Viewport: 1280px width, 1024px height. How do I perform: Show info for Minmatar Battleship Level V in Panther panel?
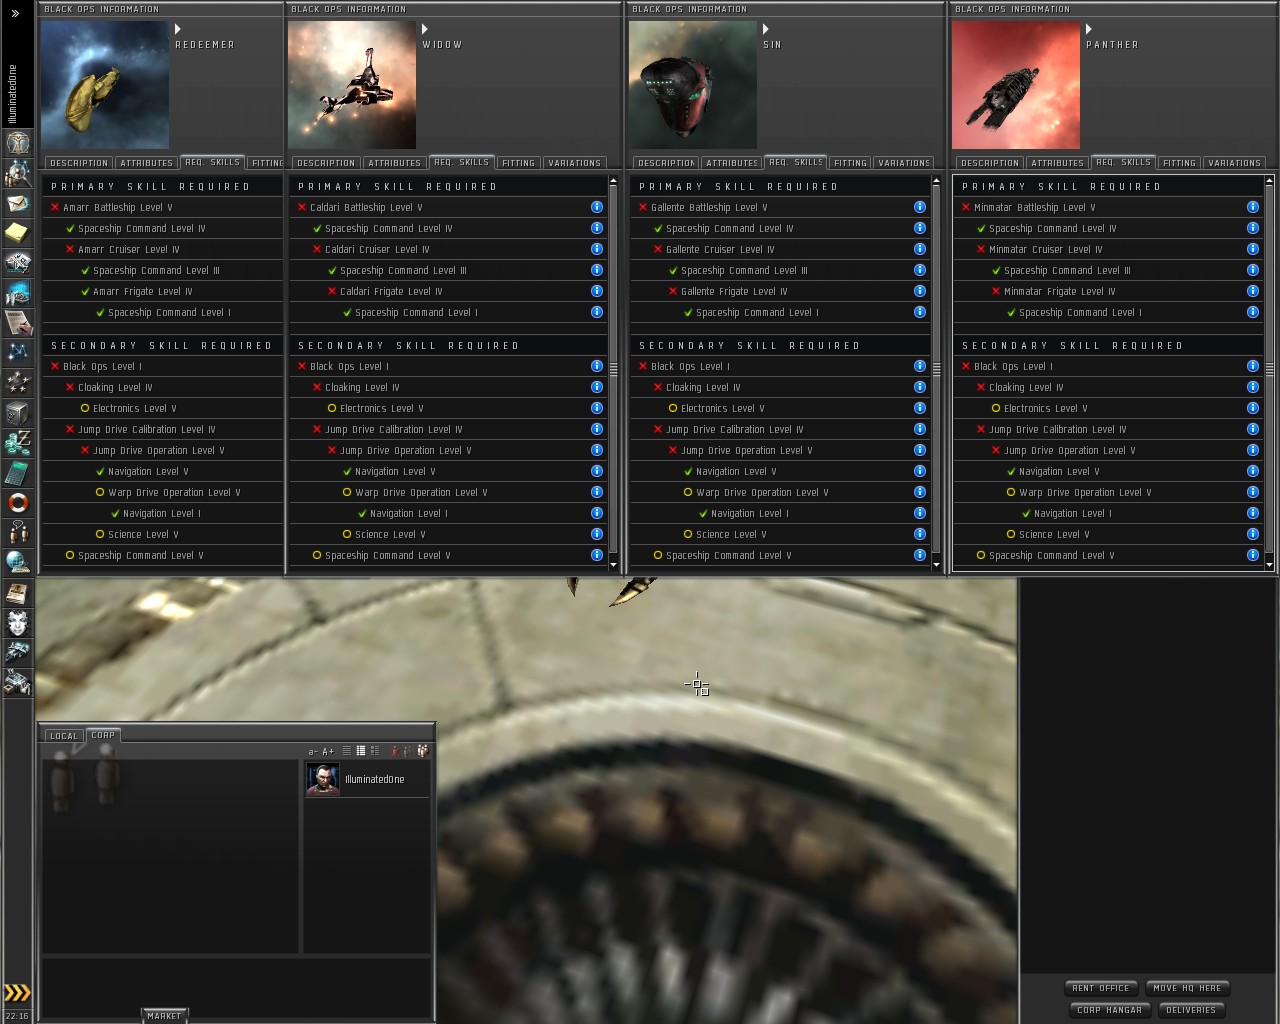coord(1253,207)
